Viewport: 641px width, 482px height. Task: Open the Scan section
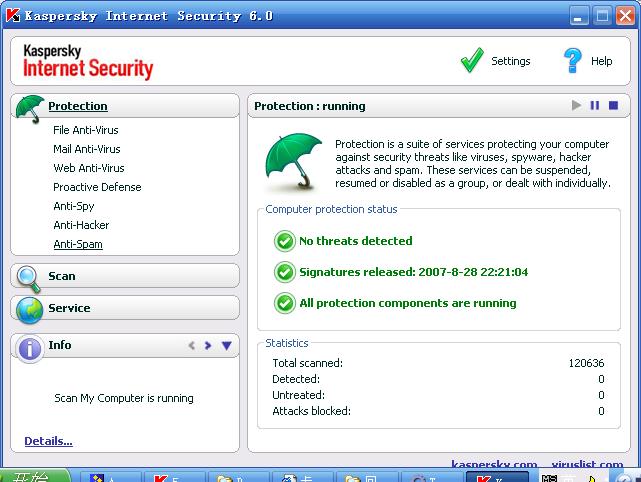point(62,276)
